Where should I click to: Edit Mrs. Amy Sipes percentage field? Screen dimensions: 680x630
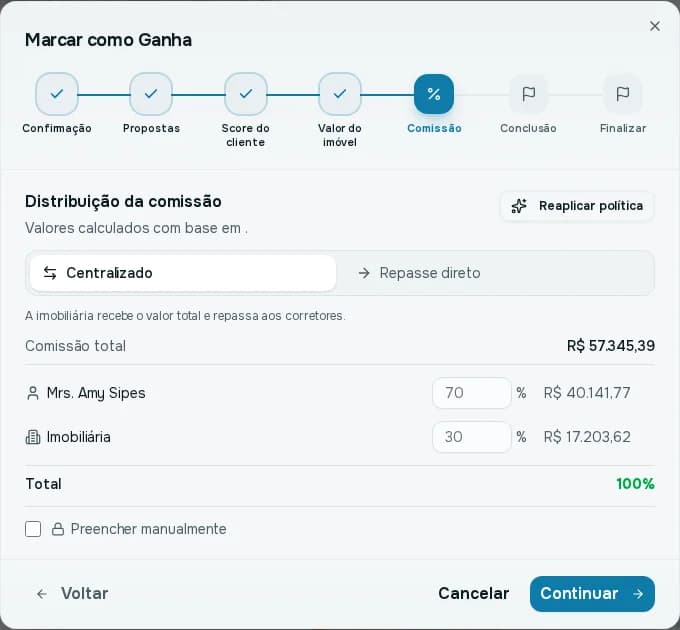click(x=472, y=393)
